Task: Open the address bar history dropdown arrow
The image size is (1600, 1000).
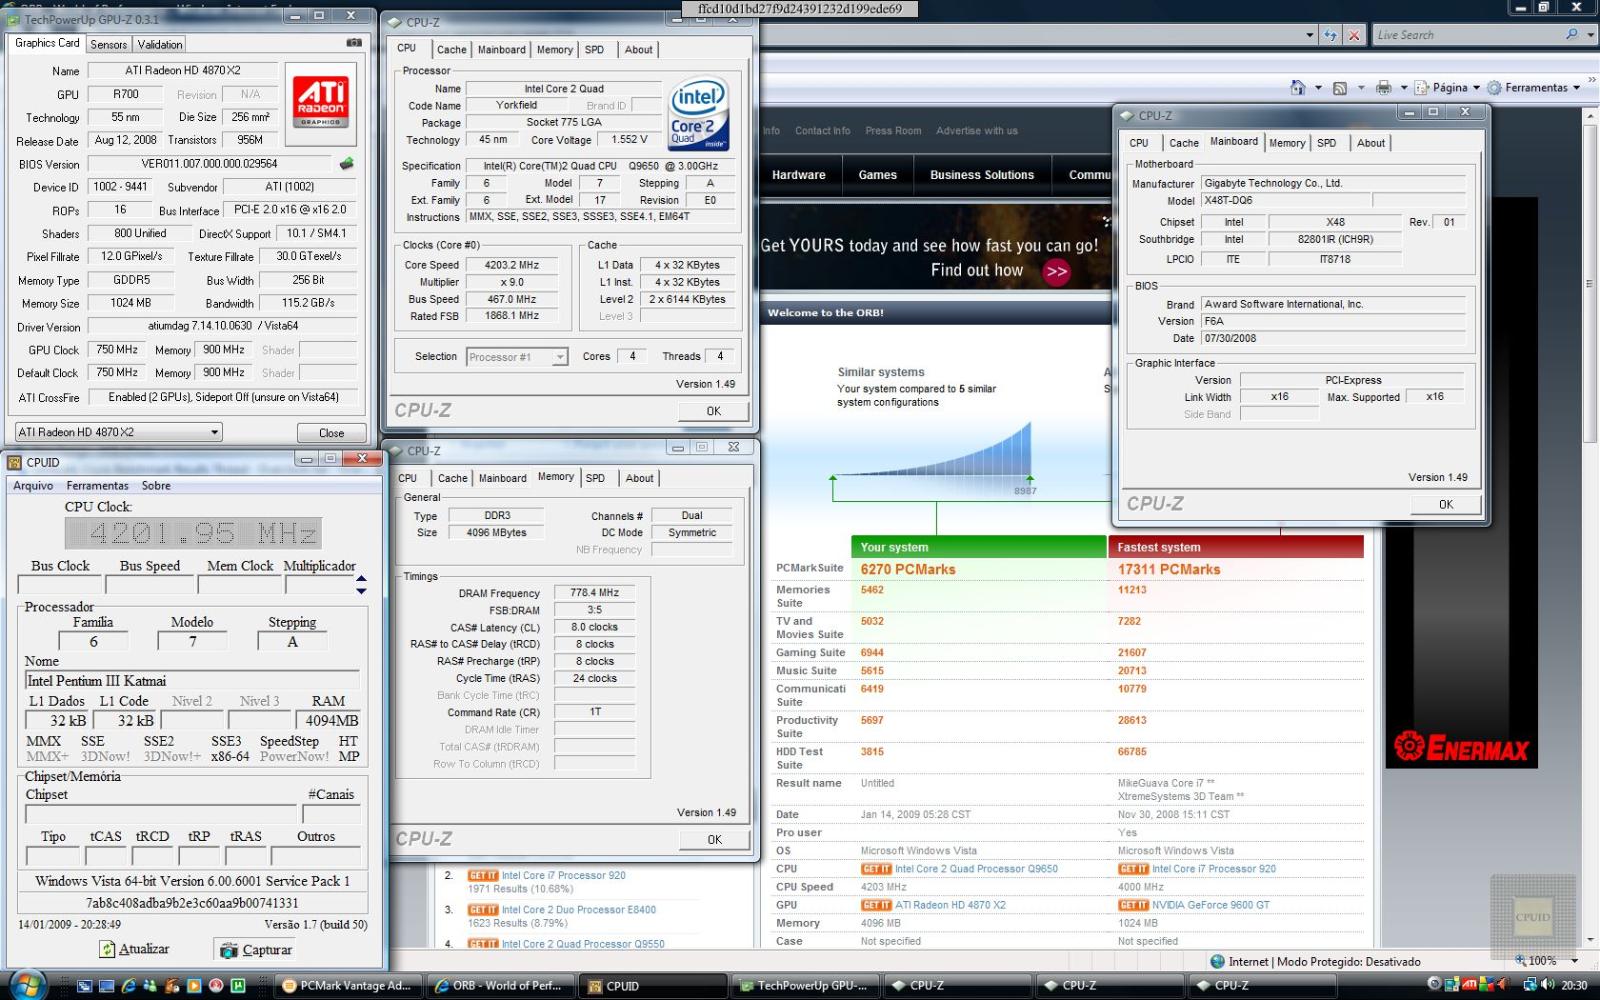Action: 1310,35
